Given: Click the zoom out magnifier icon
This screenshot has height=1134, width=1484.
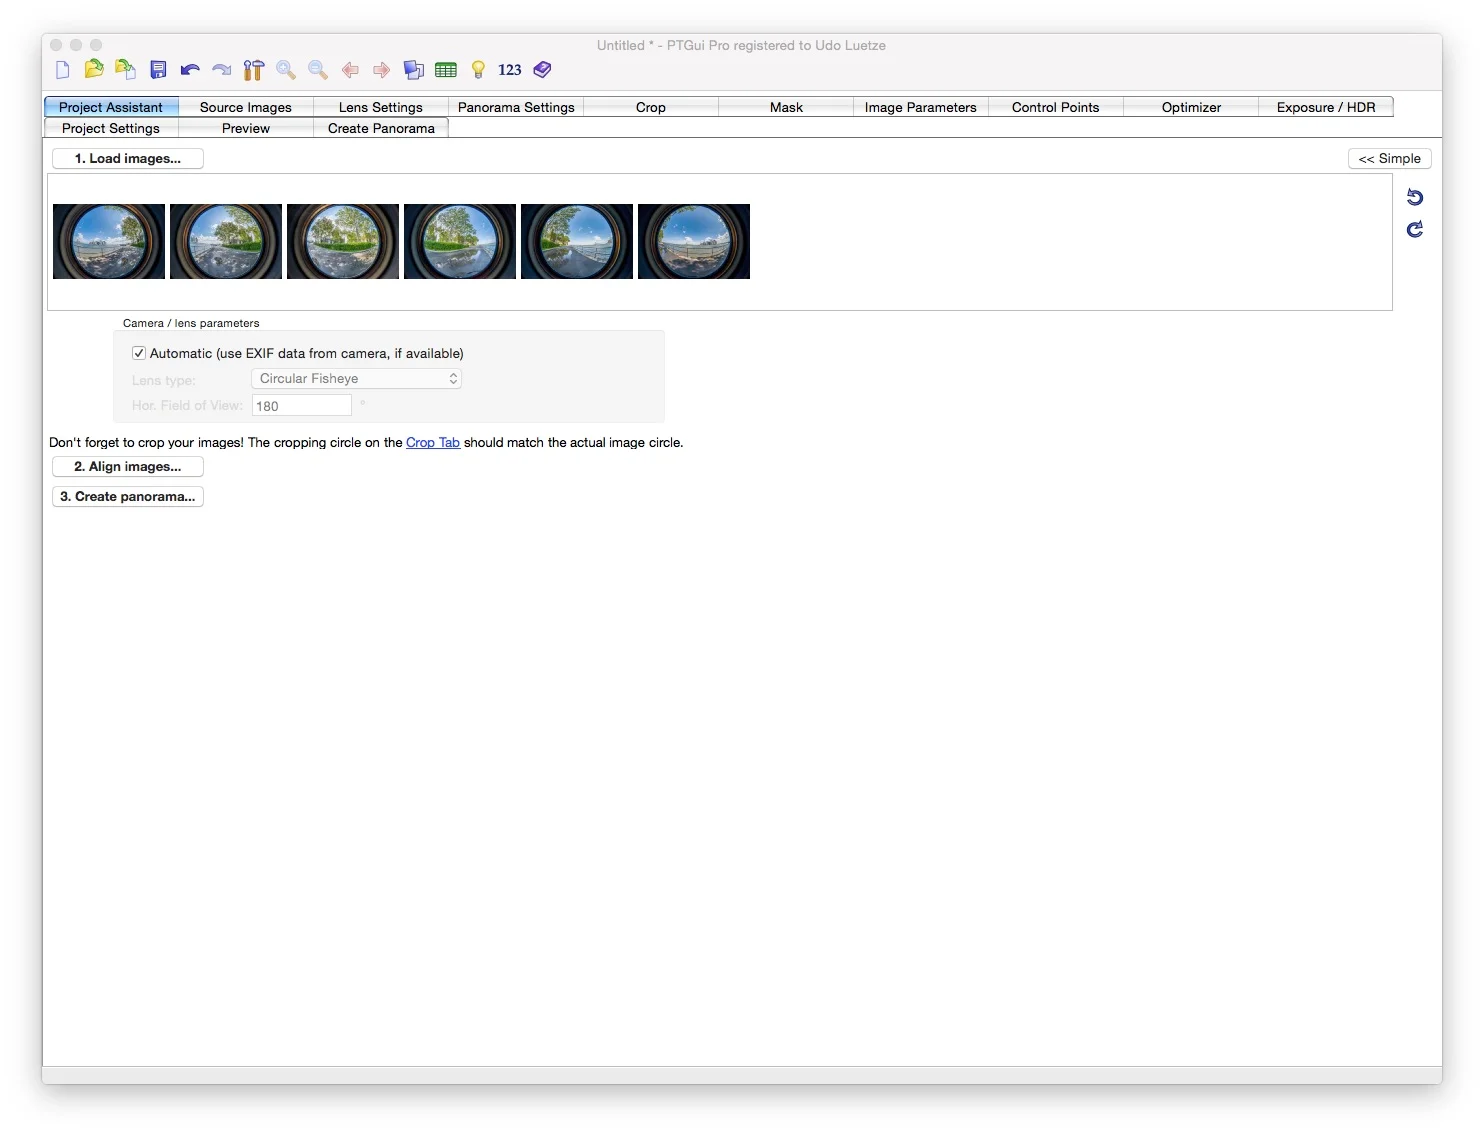Looking at the screenshot, I should click(318, 70).
